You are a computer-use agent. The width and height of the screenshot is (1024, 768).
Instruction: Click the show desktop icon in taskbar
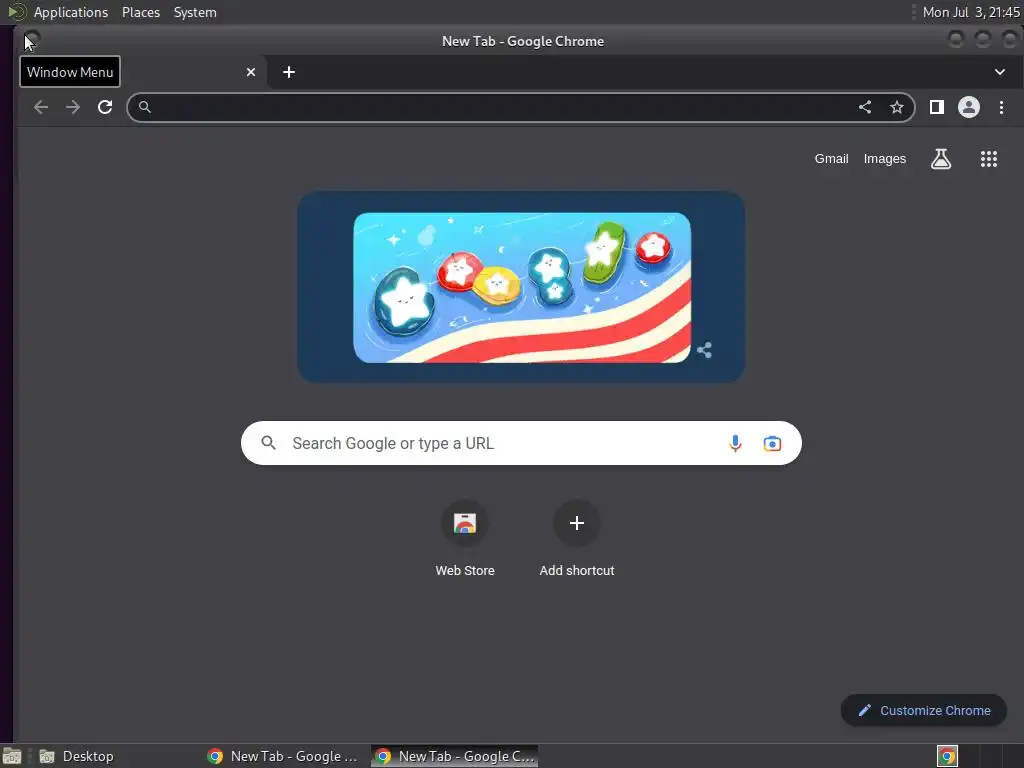click(x=12, y=756)
